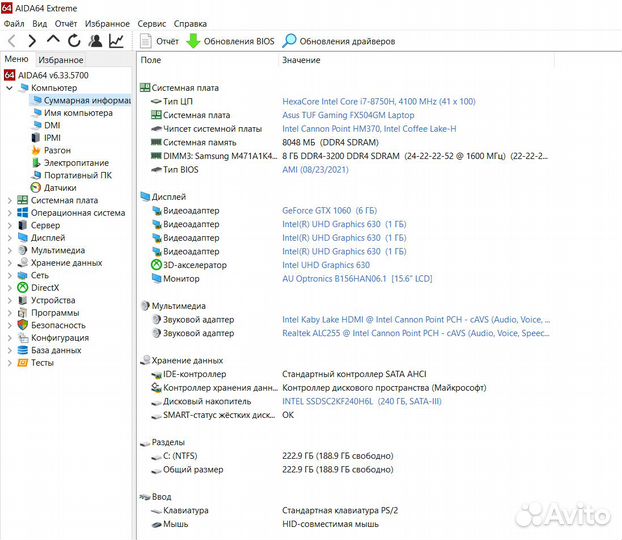
Task: Select Имя компьютера tree item
Action: pos(78,113)
